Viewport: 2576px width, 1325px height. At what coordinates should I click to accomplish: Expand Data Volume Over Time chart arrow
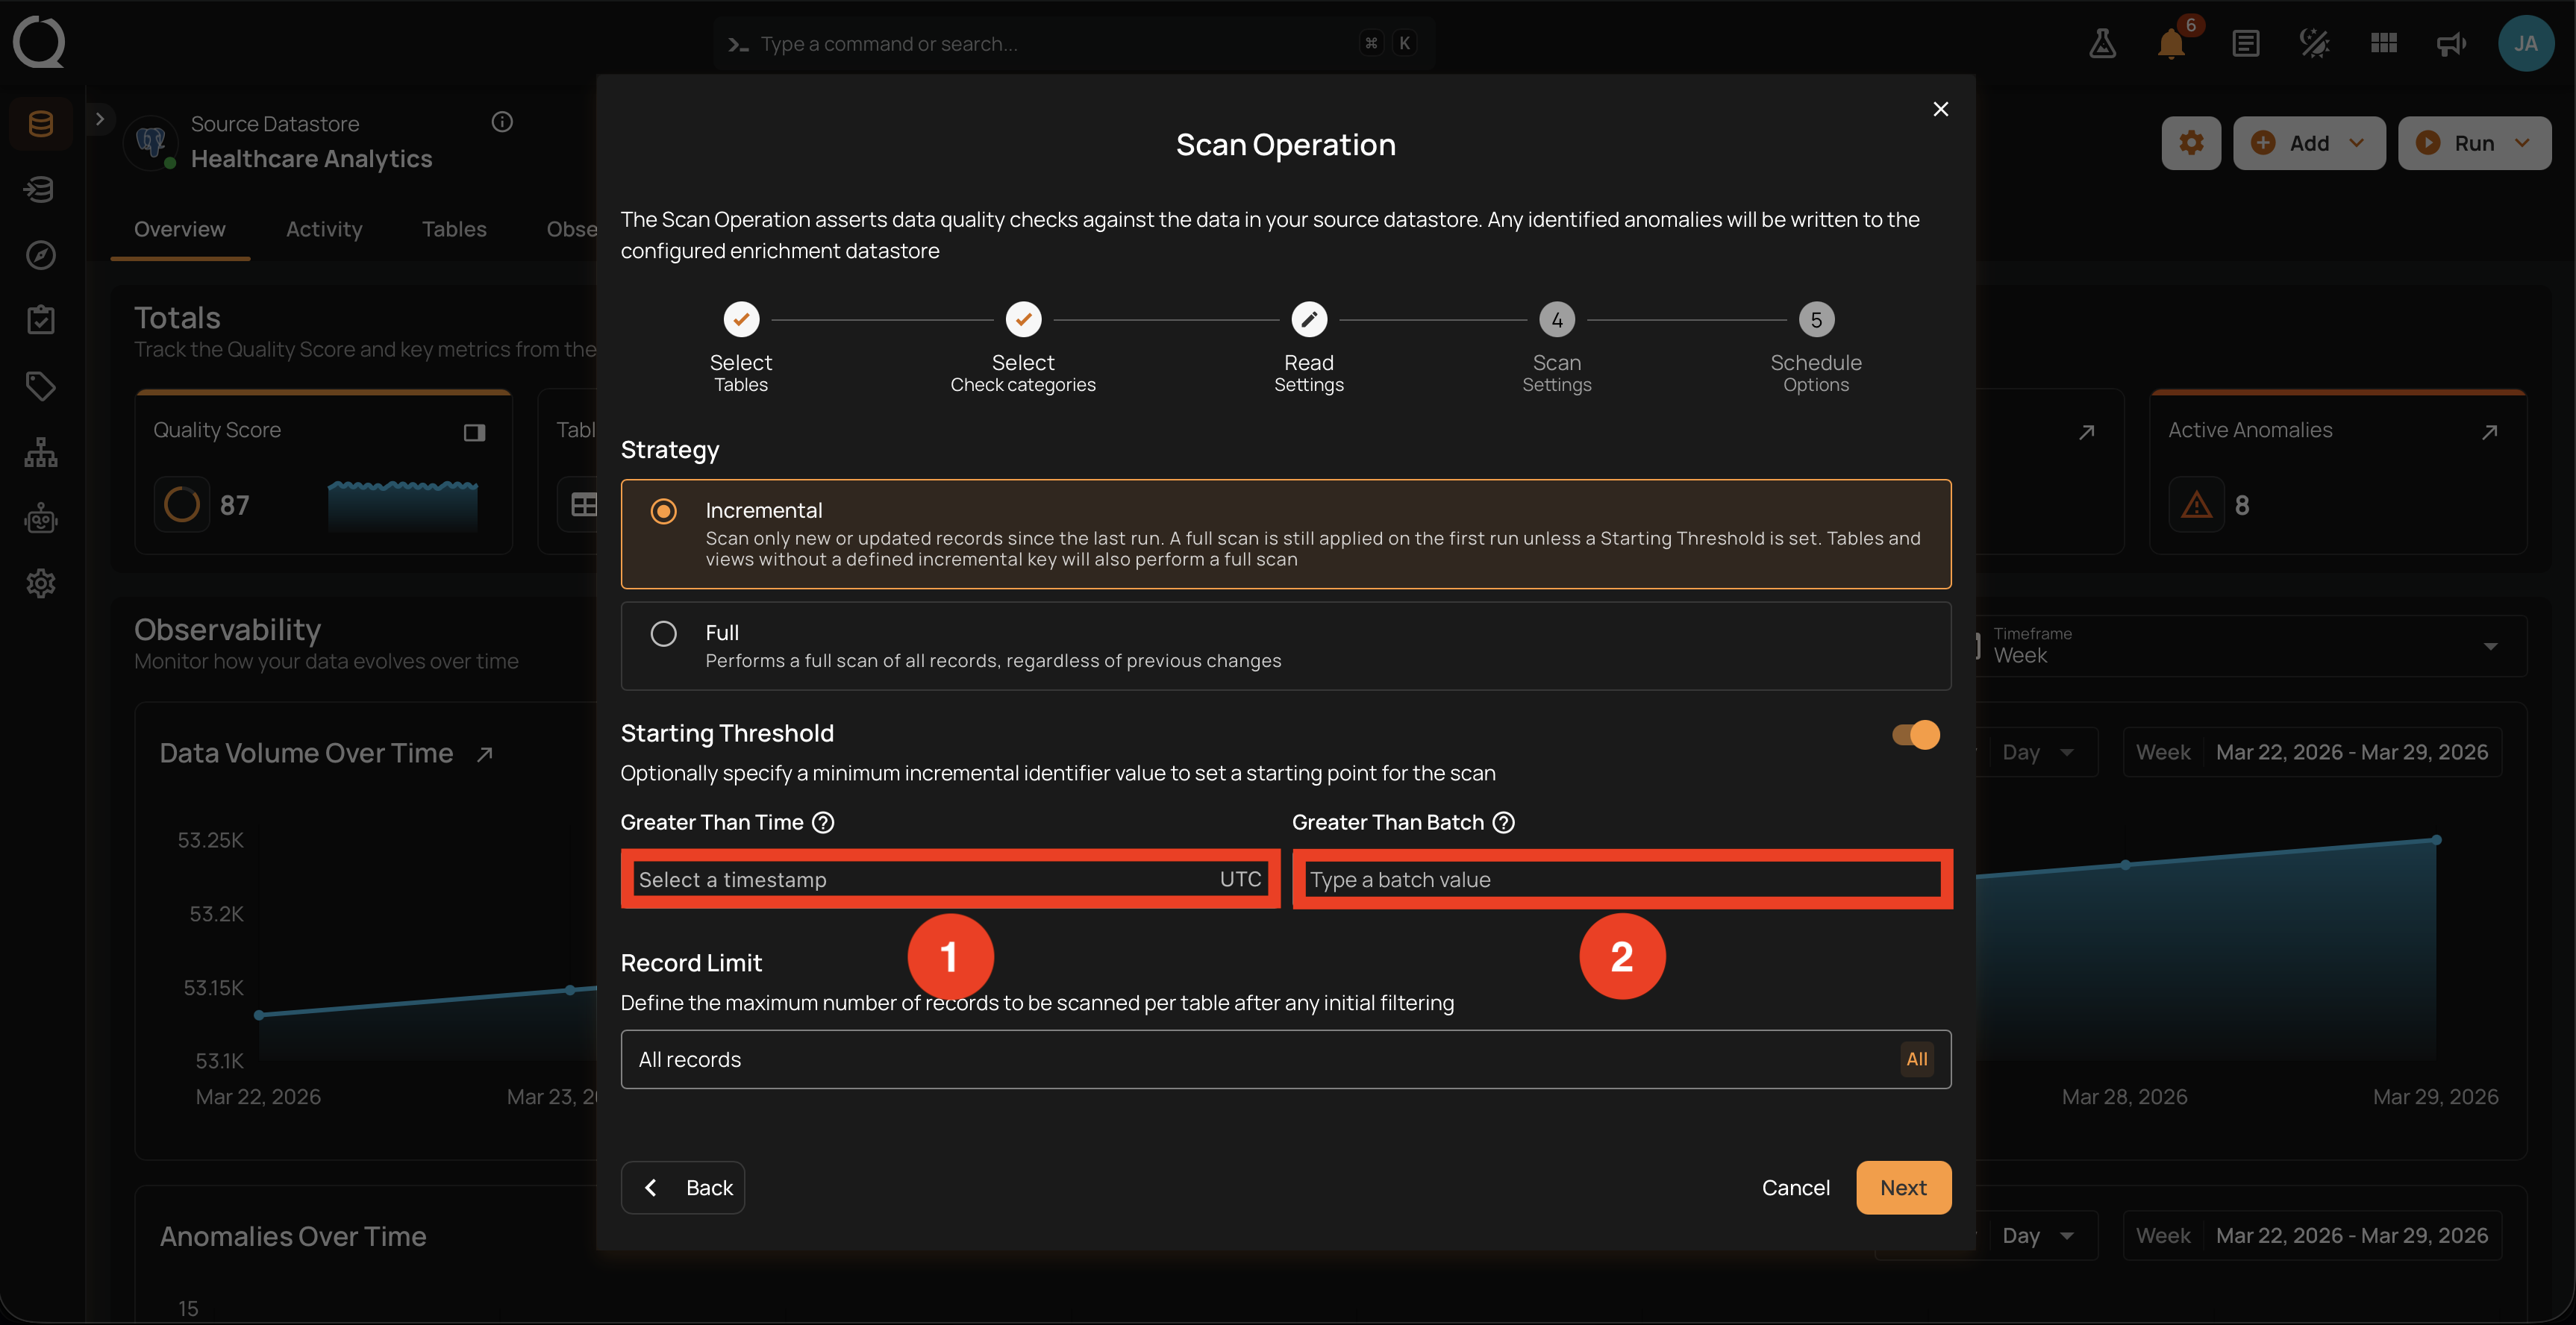(485, 754)
